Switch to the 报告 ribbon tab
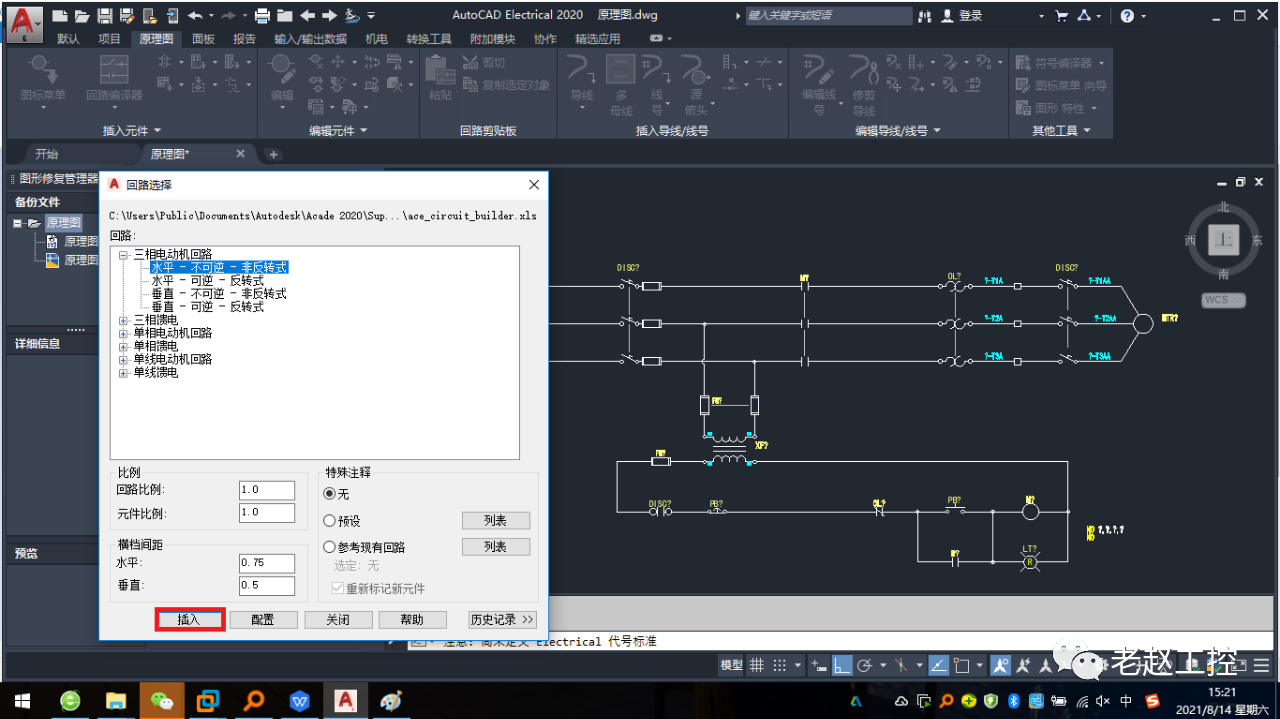Viewport: 1280px width, 719px height. [x=244, y=39]
